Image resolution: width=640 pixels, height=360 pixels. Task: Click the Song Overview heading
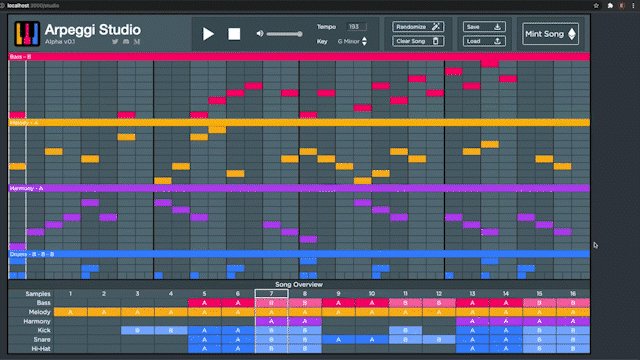(299, 284)
